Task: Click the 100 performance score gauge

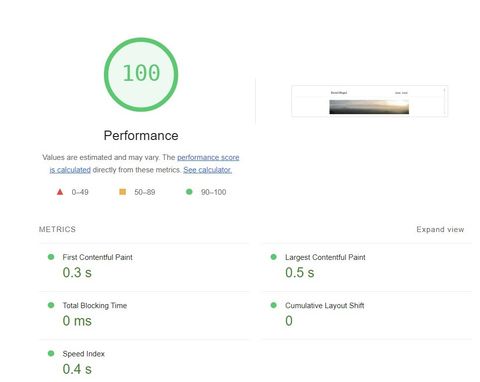Action: click(141, 74)
